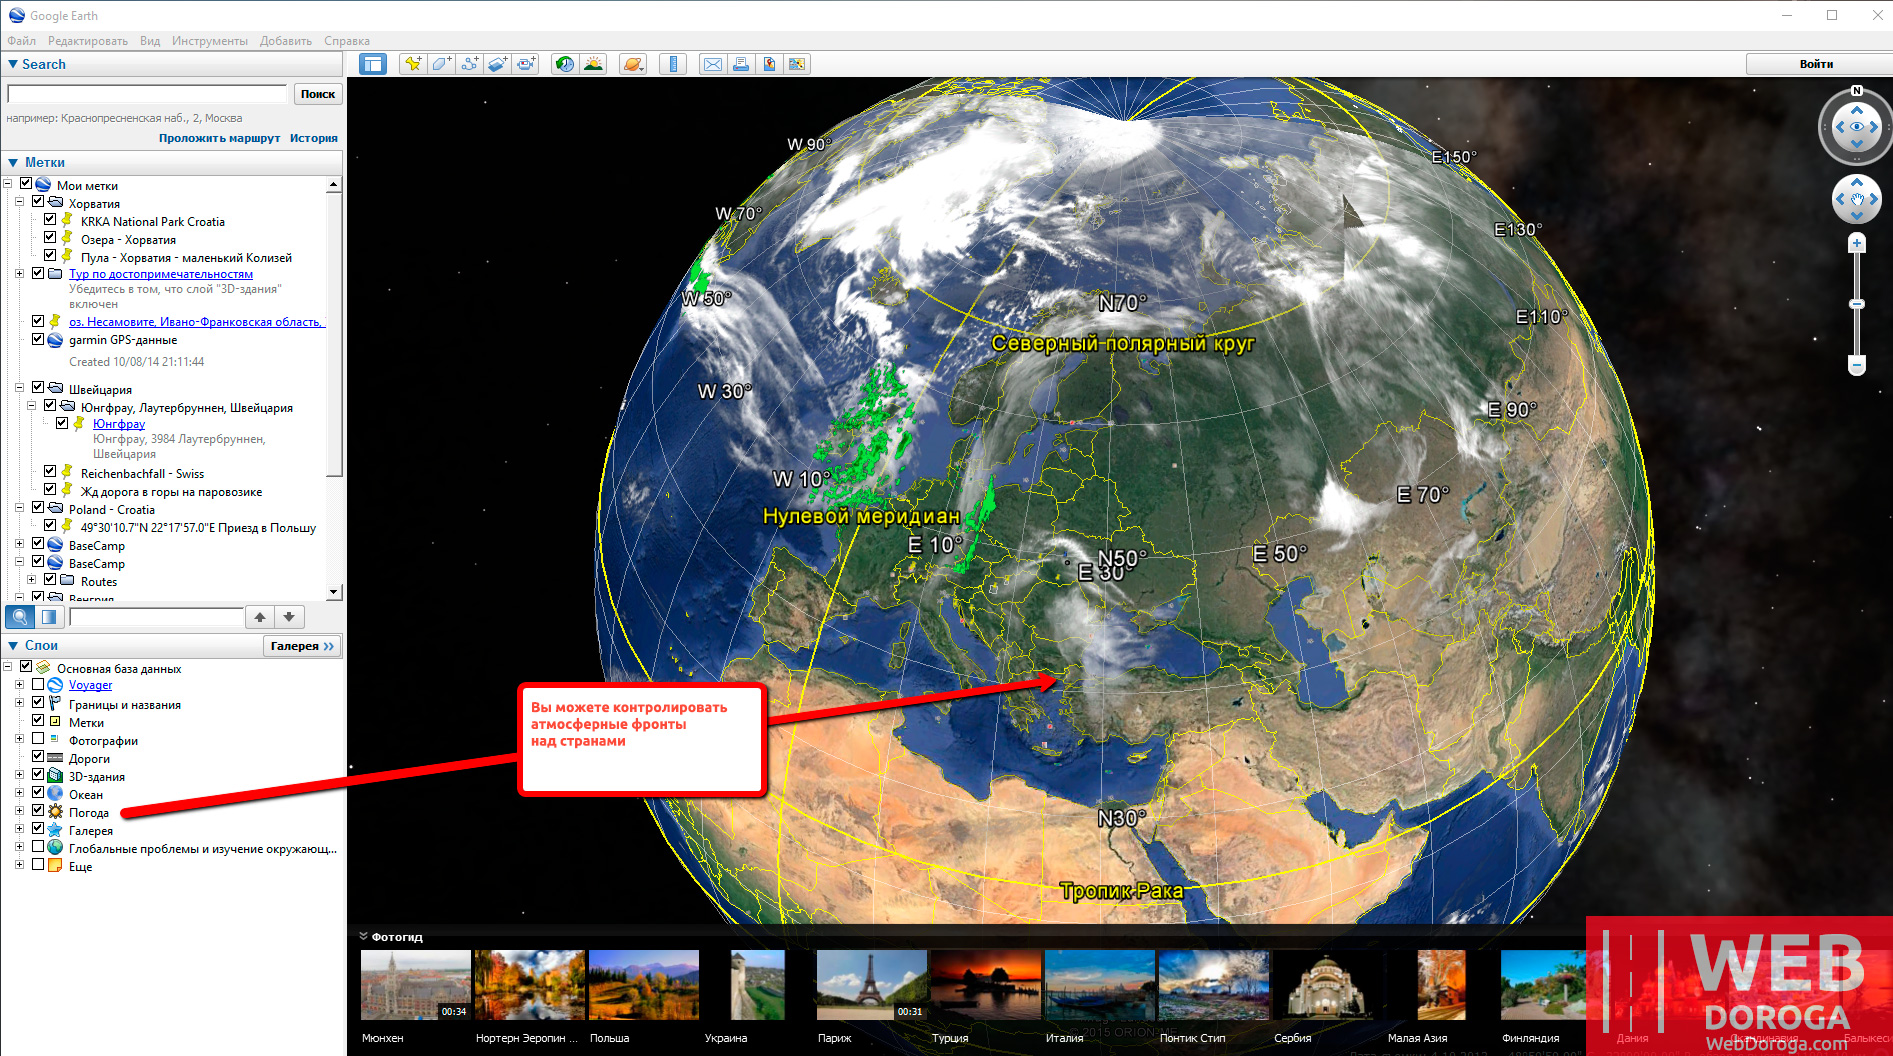Image resolution: width=1893 pixels, height=1056 pixels.
Task: Collapse the Search panel triangle
Action: click(x=13, y=64)
